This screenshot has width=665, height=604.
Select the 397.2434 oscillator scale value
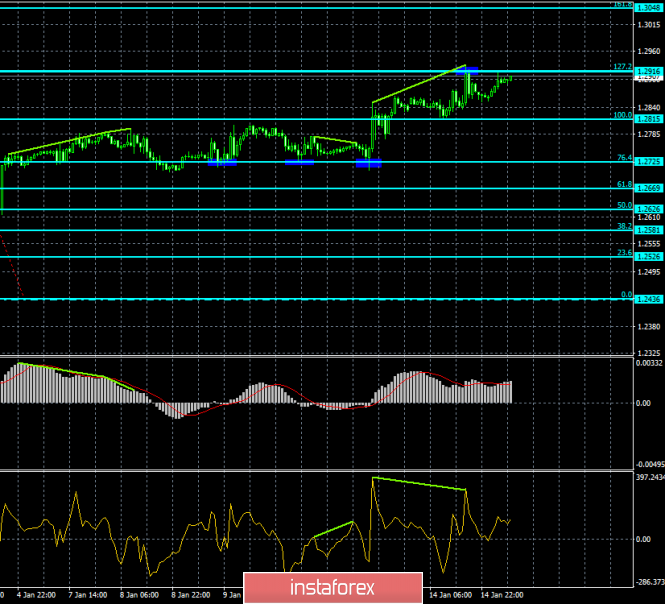click(647, 478)
